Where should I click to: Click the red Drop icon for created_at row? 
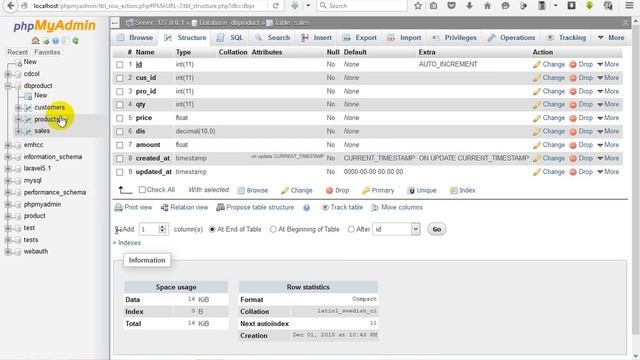click(x=573, y=159)
